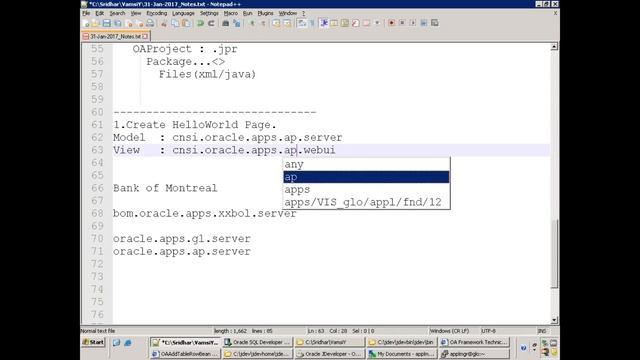640x360 pixels.
Task: Switch to Oracle SQL Developer taskbar button
Action: [x=257, y=342]
